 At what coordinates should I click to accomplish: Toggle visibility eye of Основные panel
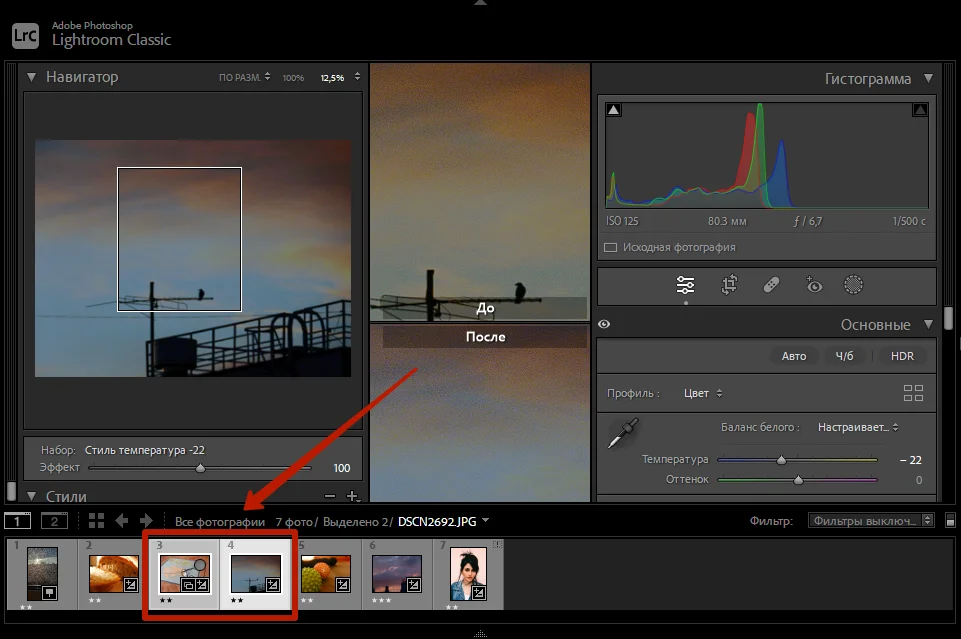pos(605,324)
